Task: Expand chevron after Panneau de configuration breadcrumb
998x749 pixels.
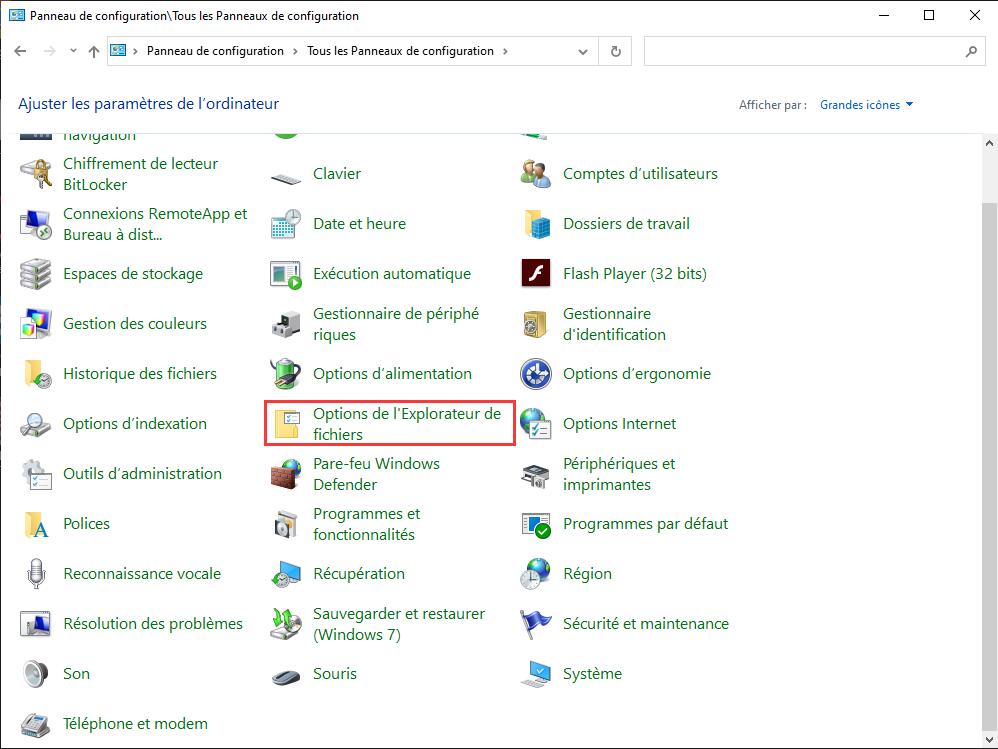Action: click(x=295, y=52)
